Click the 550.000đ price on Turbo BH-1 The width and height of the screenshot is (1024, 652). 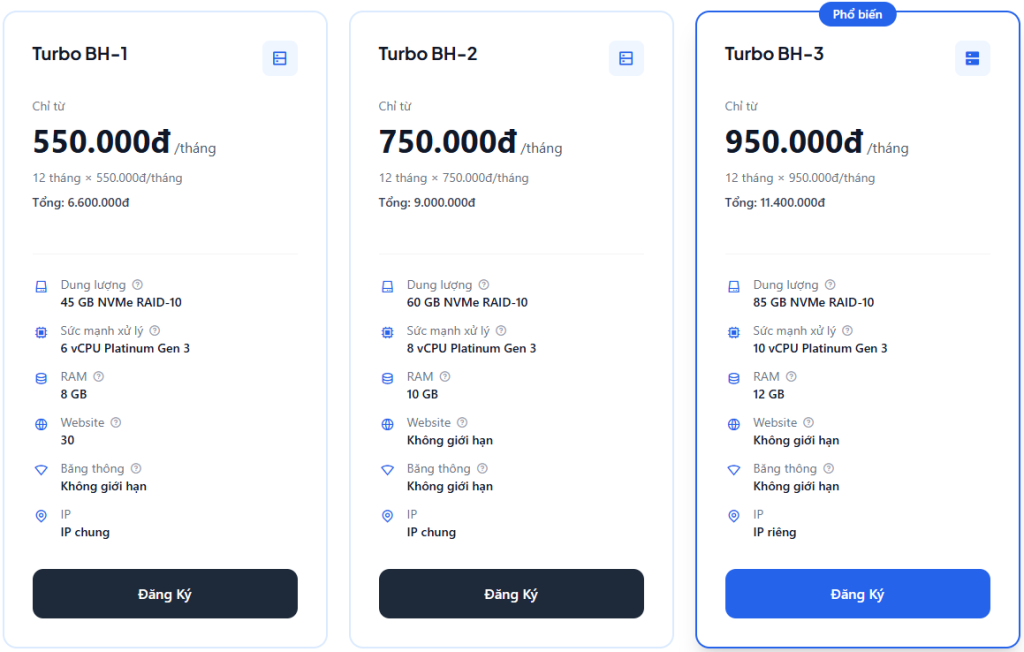tap(101, 142)
